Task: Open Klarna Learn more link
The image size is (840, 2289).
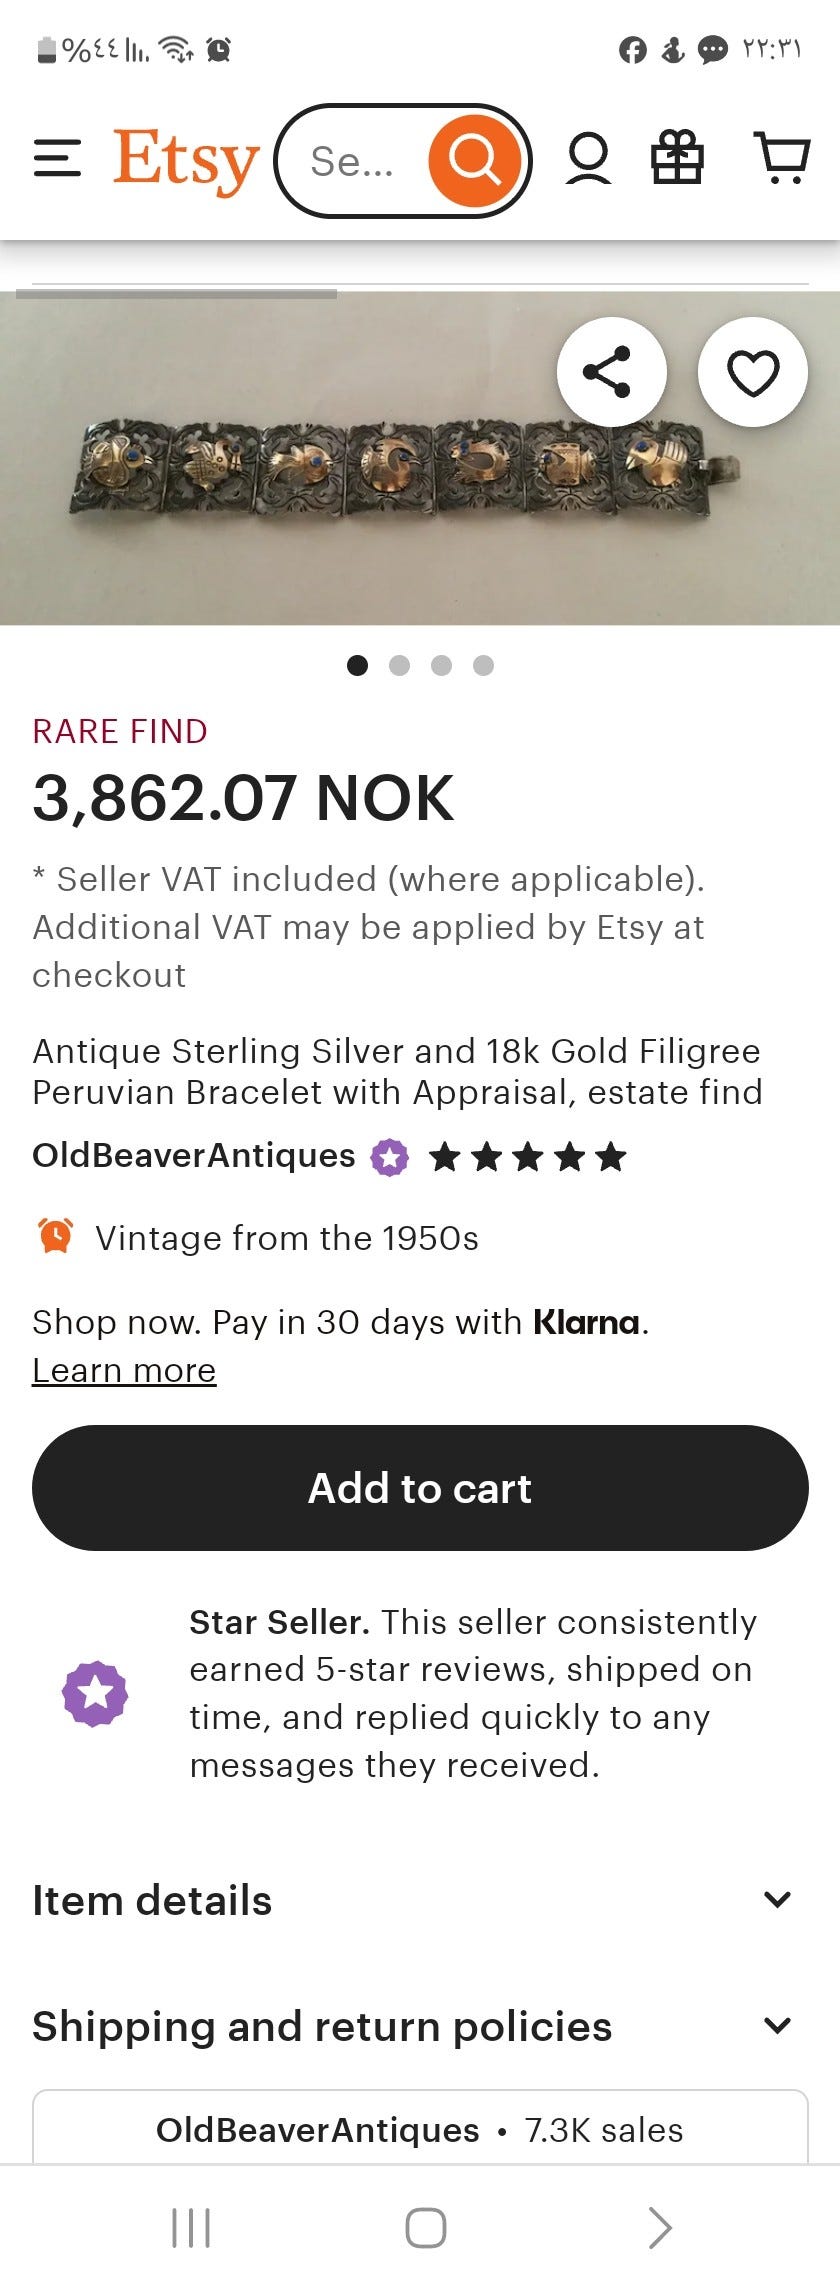Action: click(x=124, y=1370)
